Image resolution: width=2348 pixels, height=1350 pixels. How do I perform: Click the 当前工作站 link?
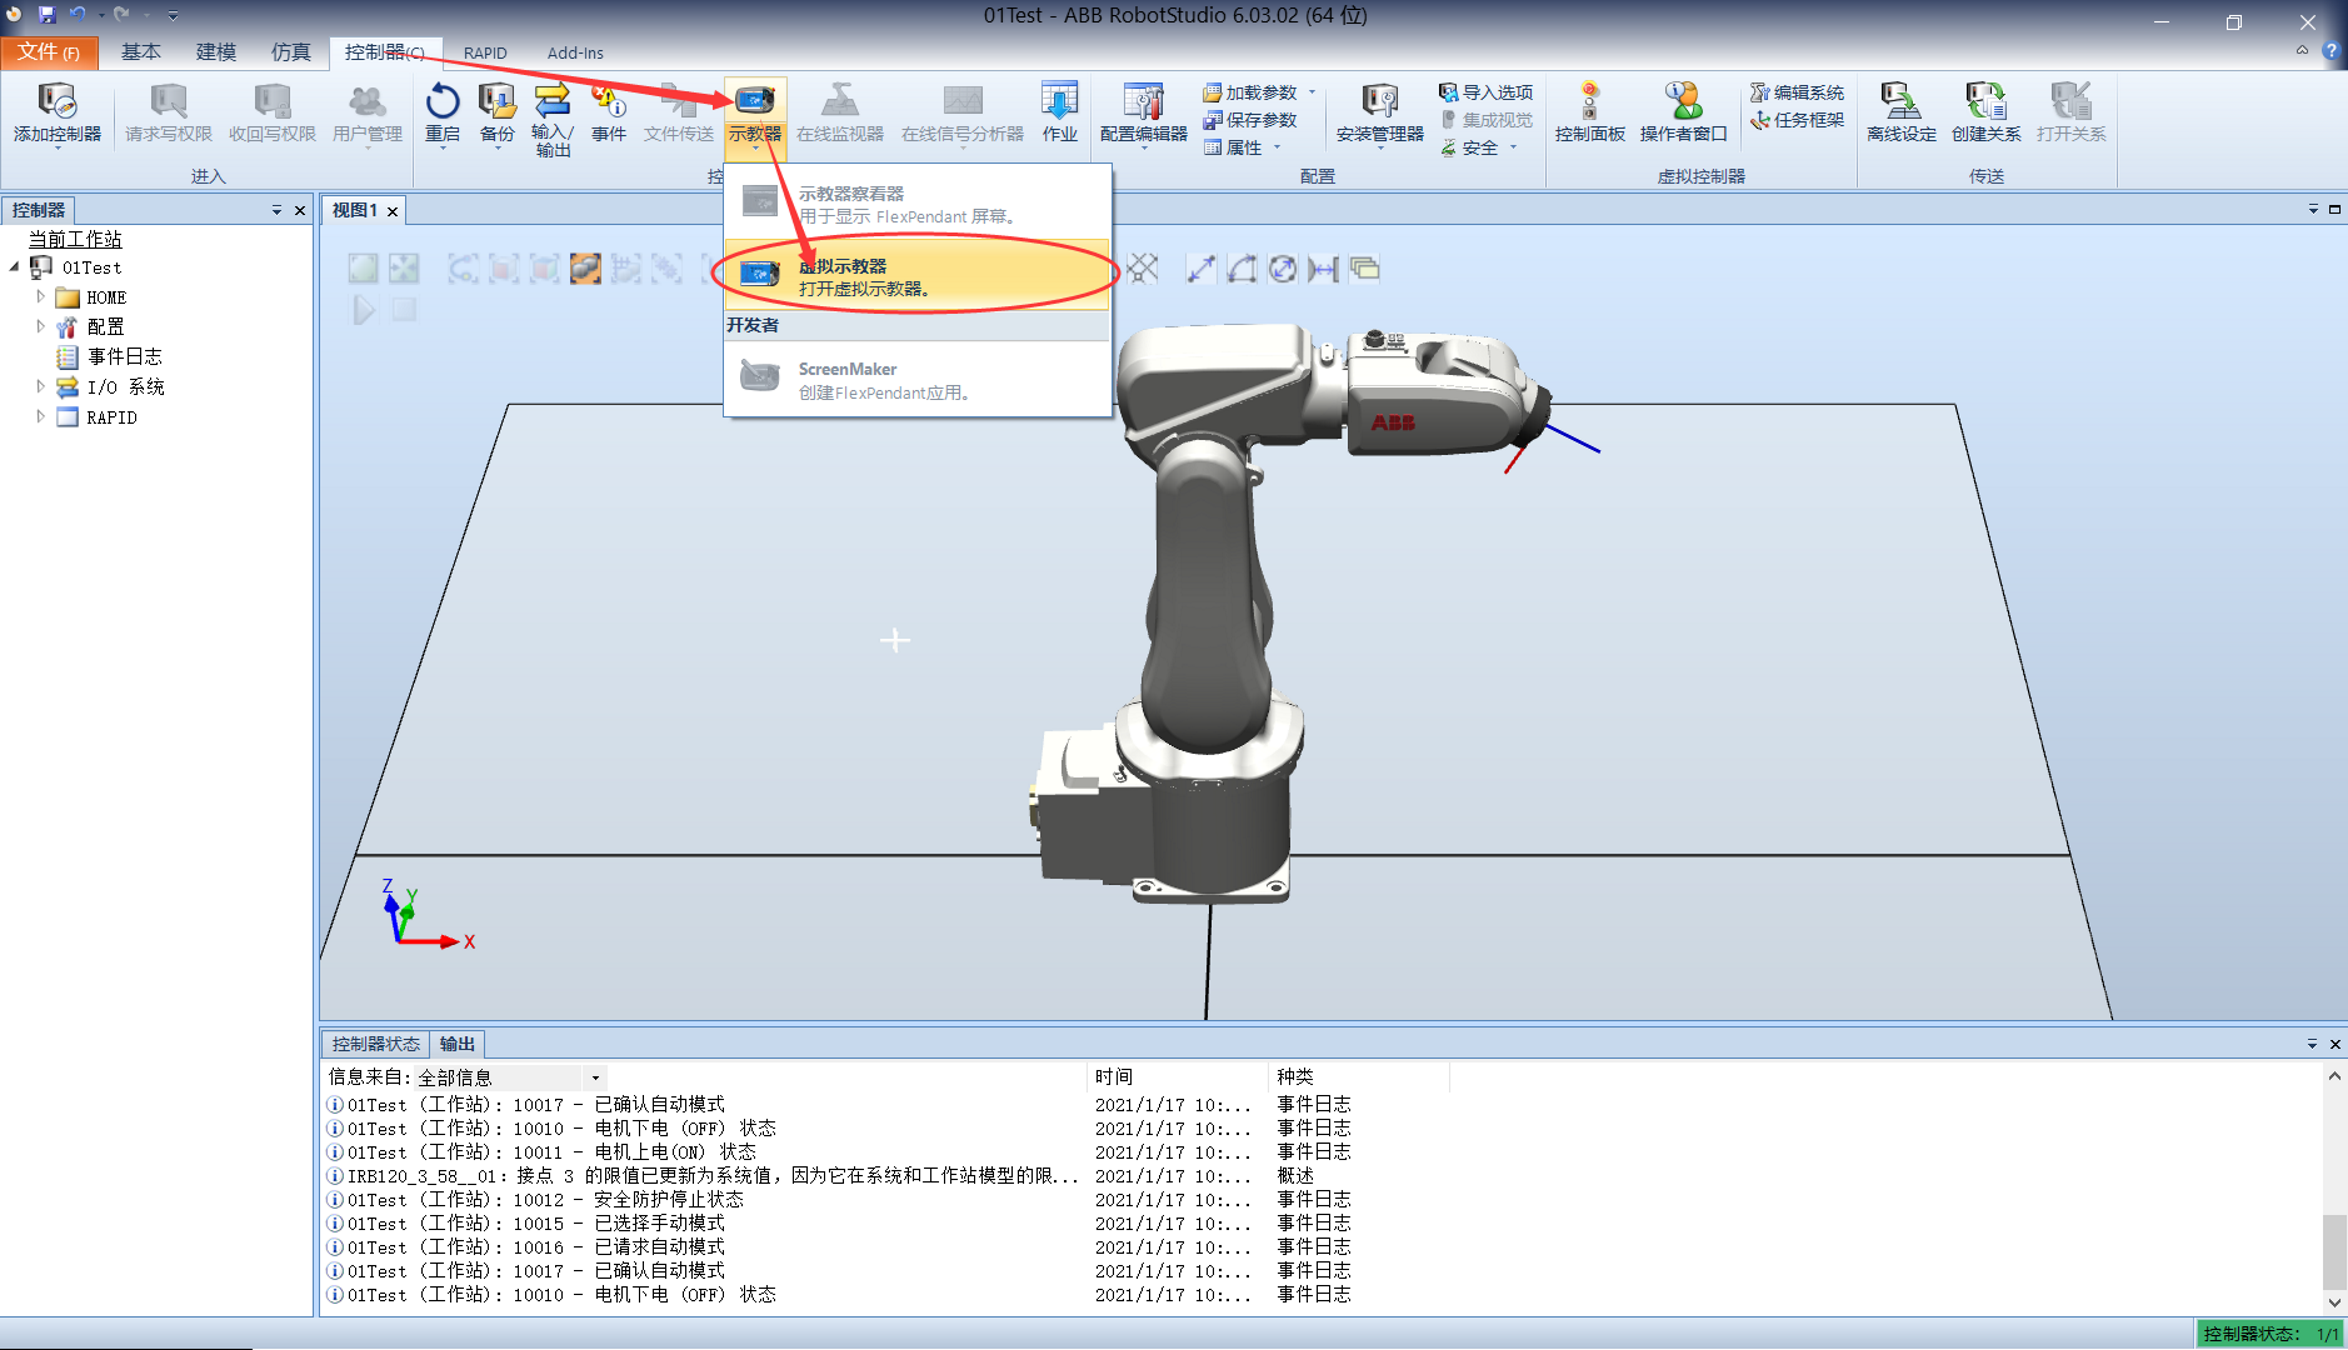[74, 239]
